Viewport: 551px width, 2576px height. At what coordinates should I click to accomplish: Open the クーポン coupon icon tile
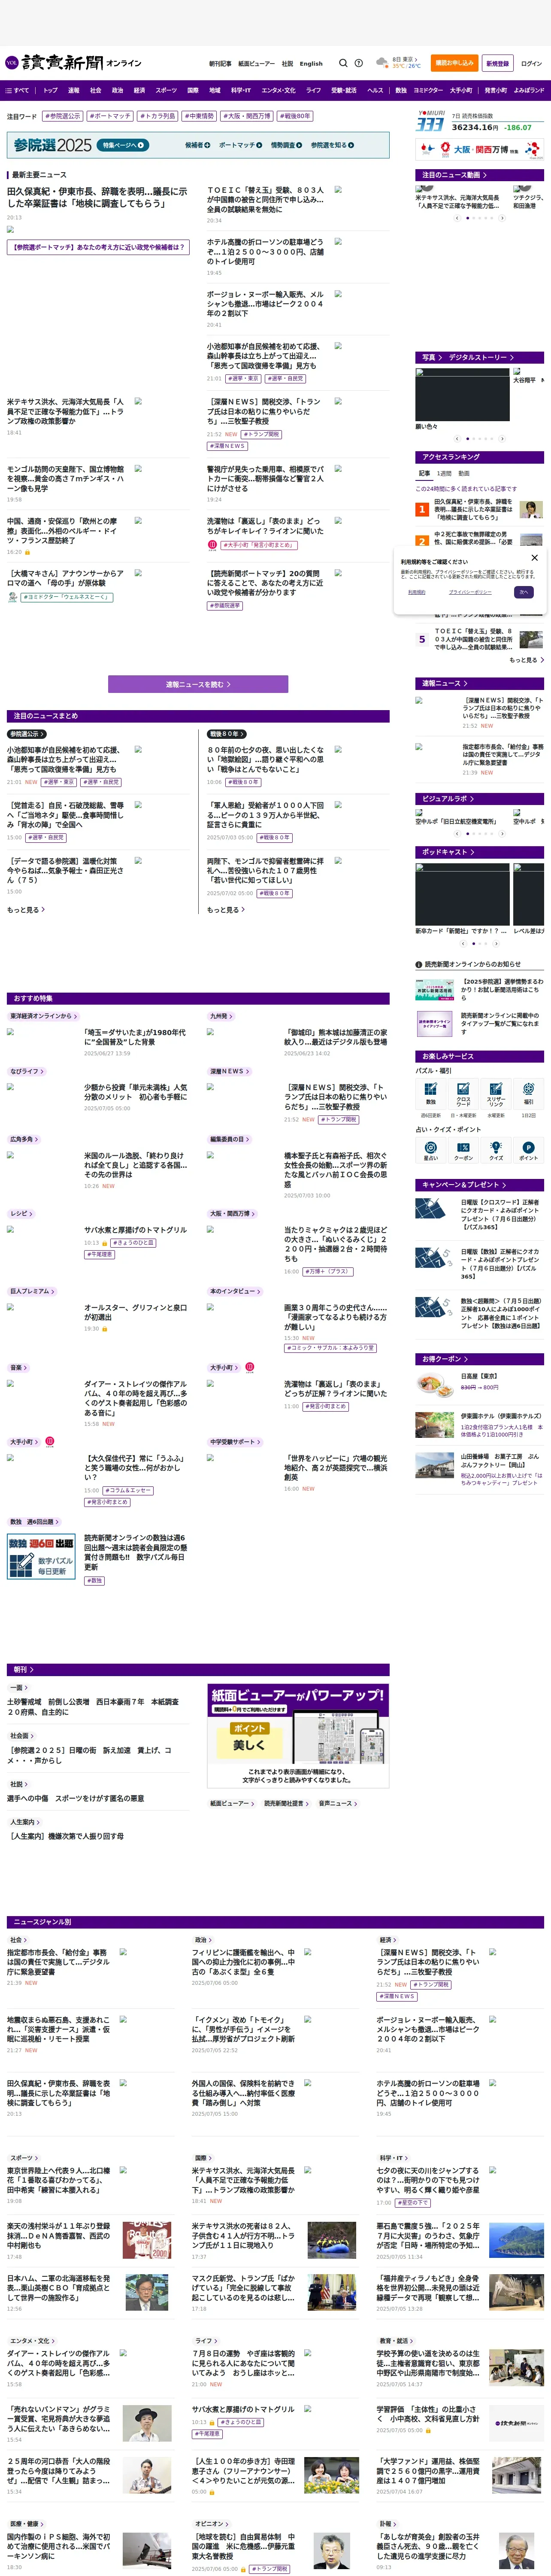point(463,1150)
